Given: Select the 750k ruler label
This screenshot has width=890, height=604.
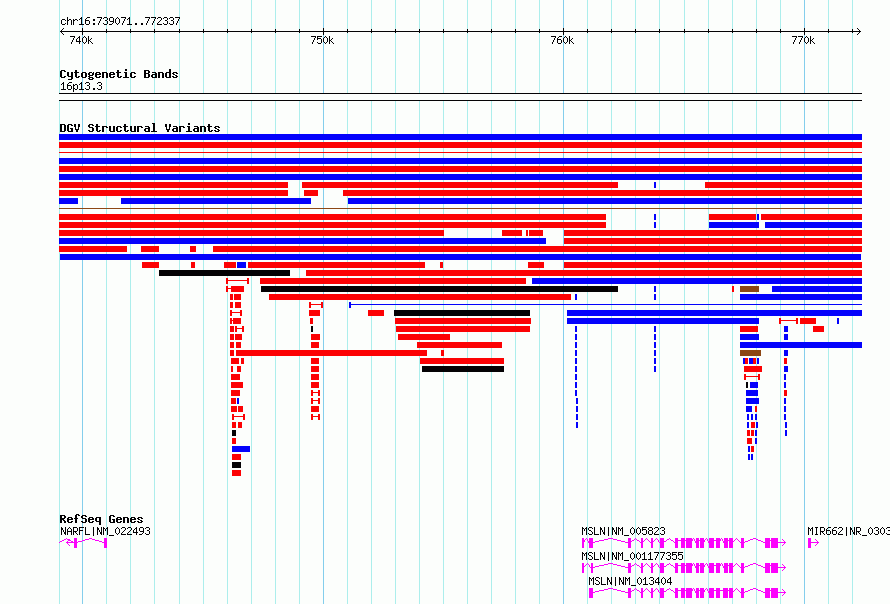Looking at the screenshot, I should click(322, 40).
